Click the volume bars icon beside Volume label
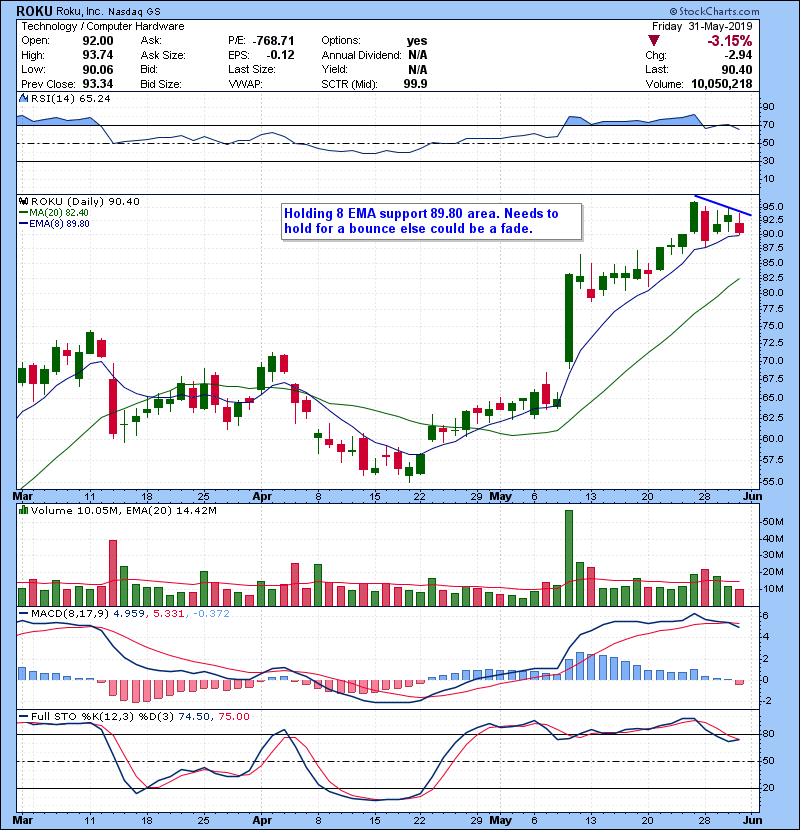The height and width of the screenshot is (830, 800). click(23, 510)
